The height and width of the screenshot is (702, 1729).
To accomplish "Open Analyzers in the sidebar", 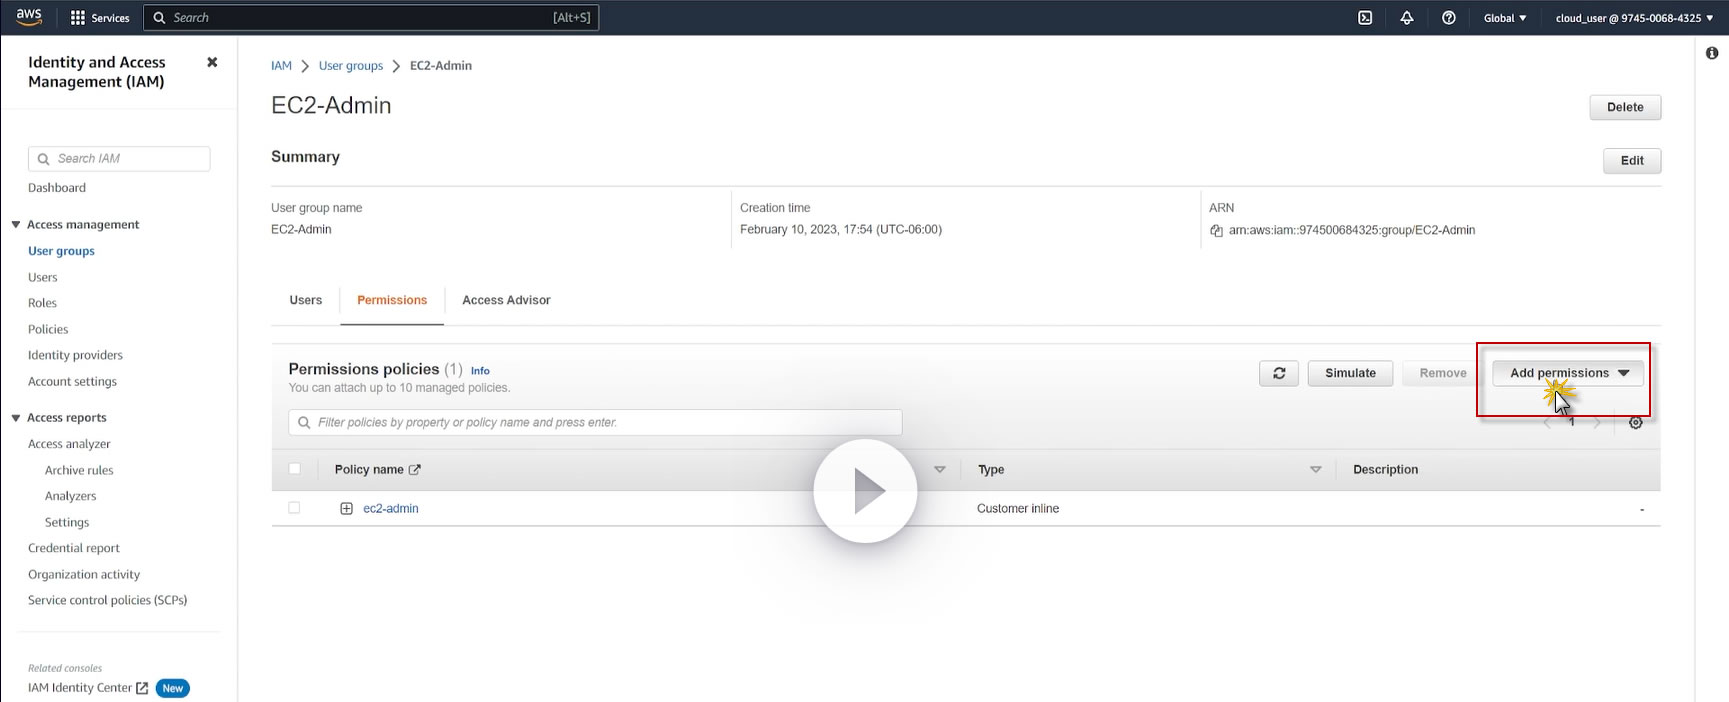I will coord(70,496).
